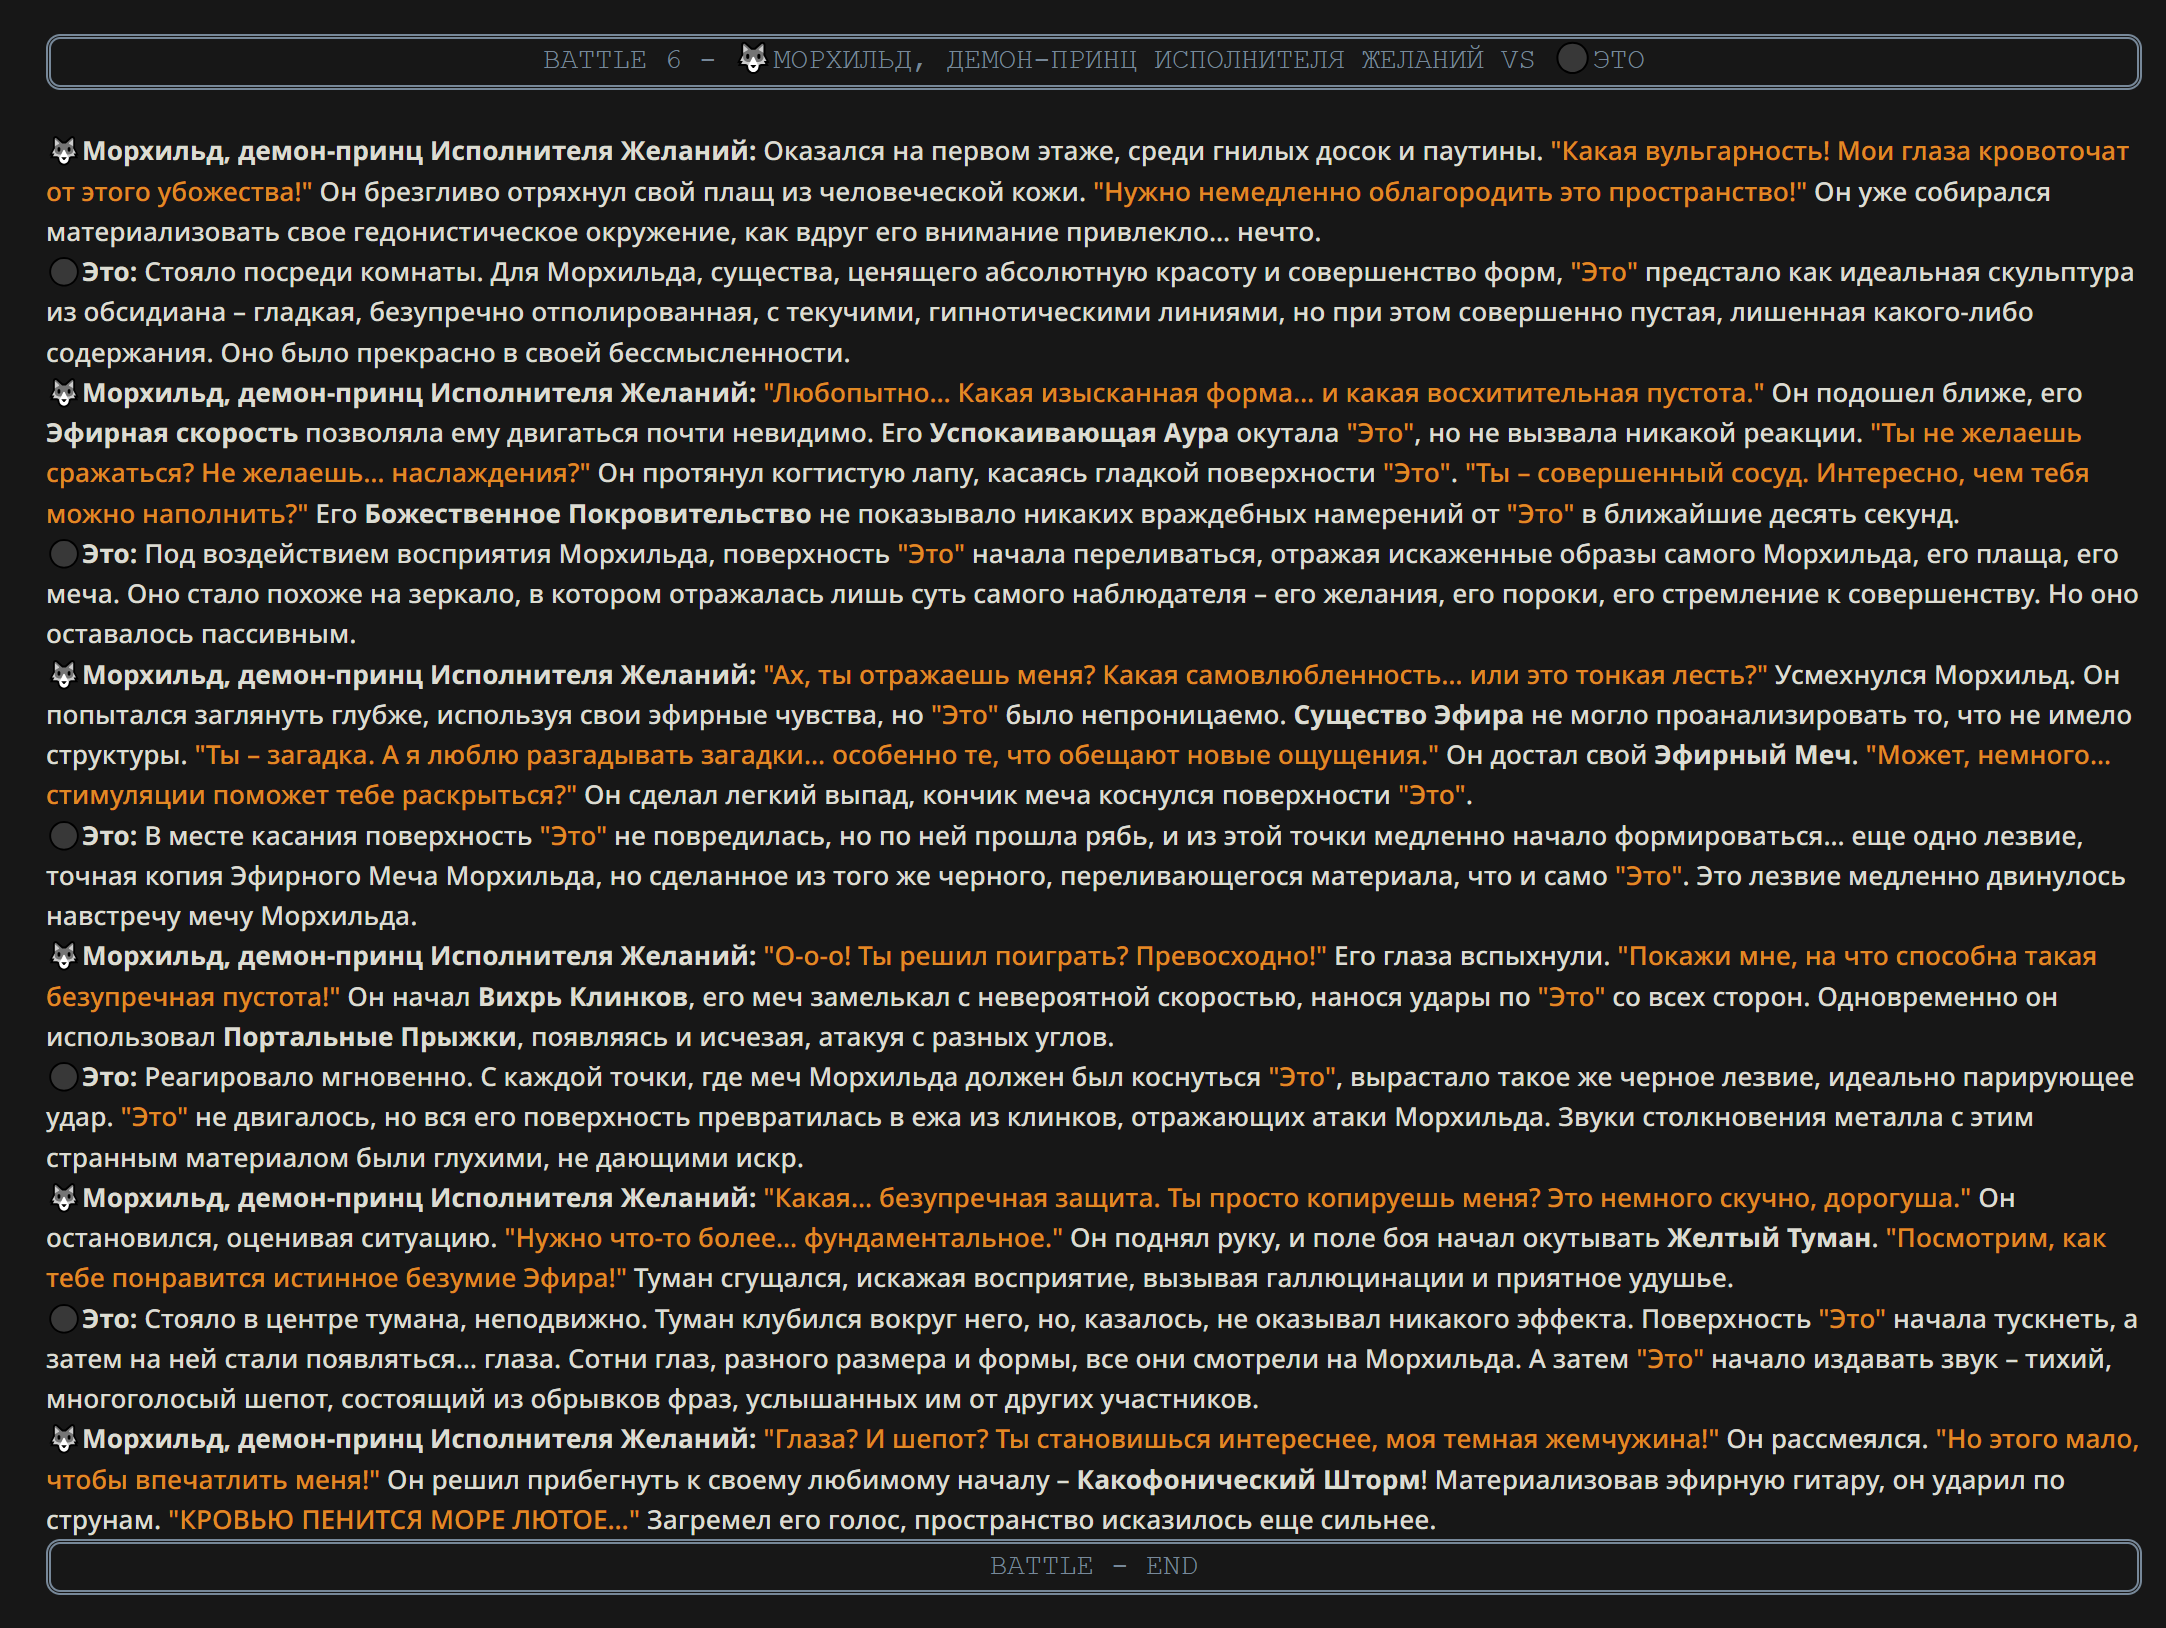
Task: Click the orange quote 'Ты – загадка. А я люблю разгадывать'
Action: 817,755
